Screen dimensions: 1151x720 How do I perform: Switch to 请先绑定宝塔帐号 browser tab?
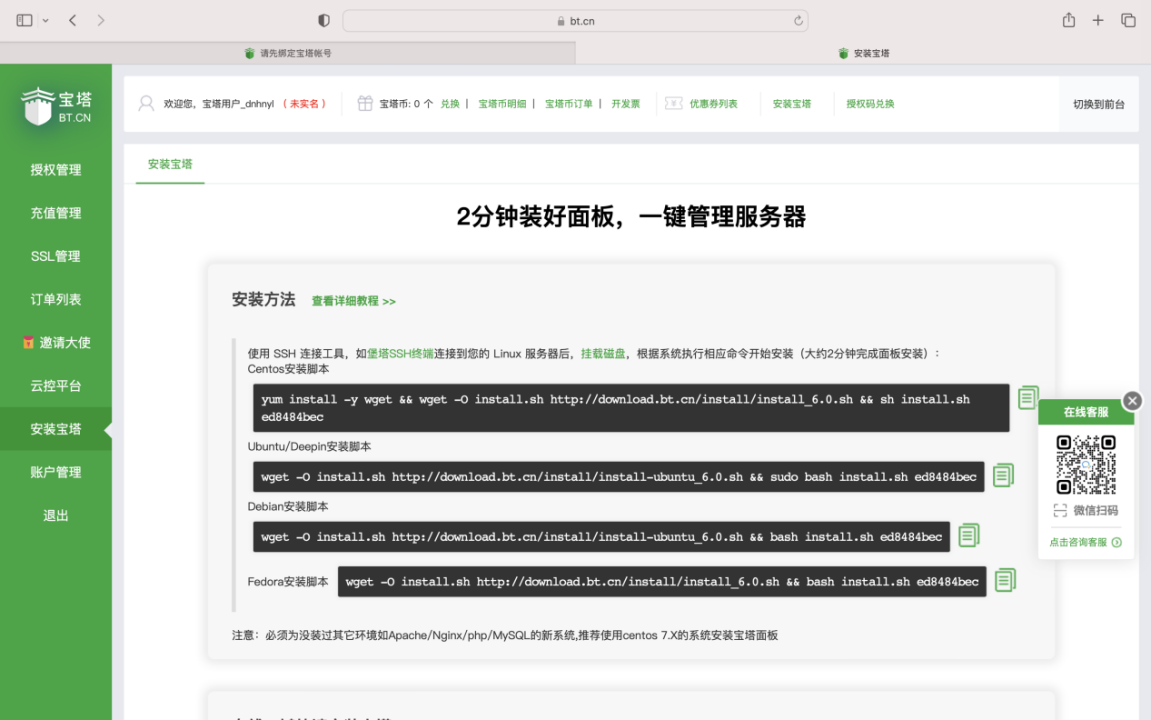[x=288, y=53]
